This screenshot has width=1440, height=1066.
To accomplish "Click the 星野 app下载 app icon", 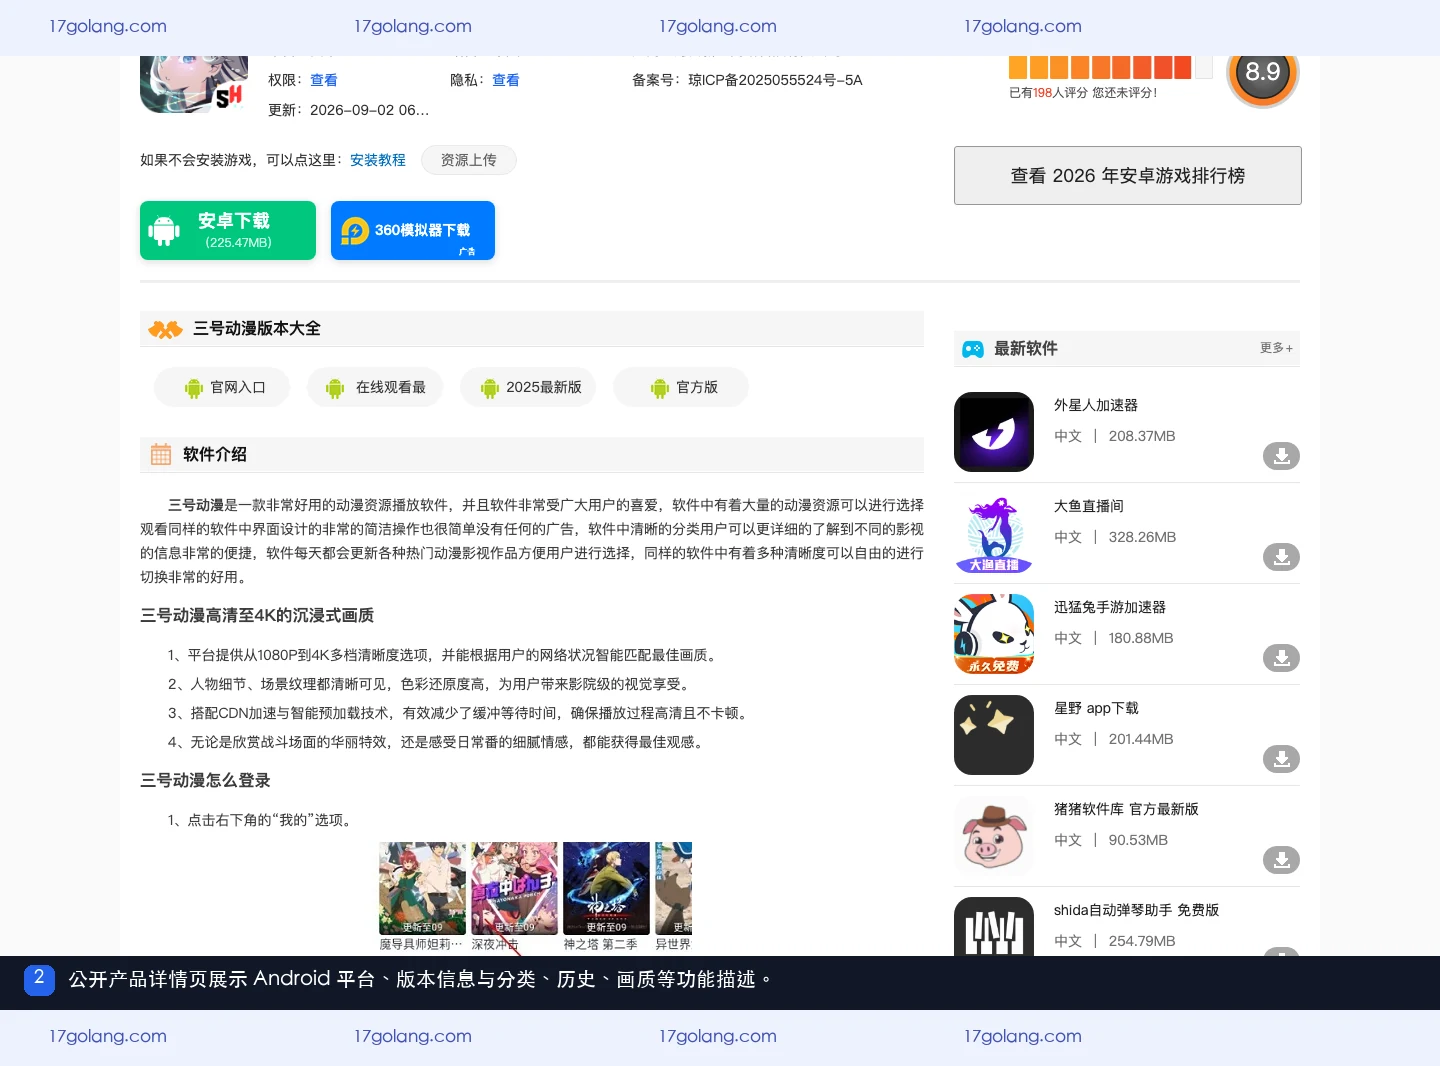I will click(x=994, y=735).
